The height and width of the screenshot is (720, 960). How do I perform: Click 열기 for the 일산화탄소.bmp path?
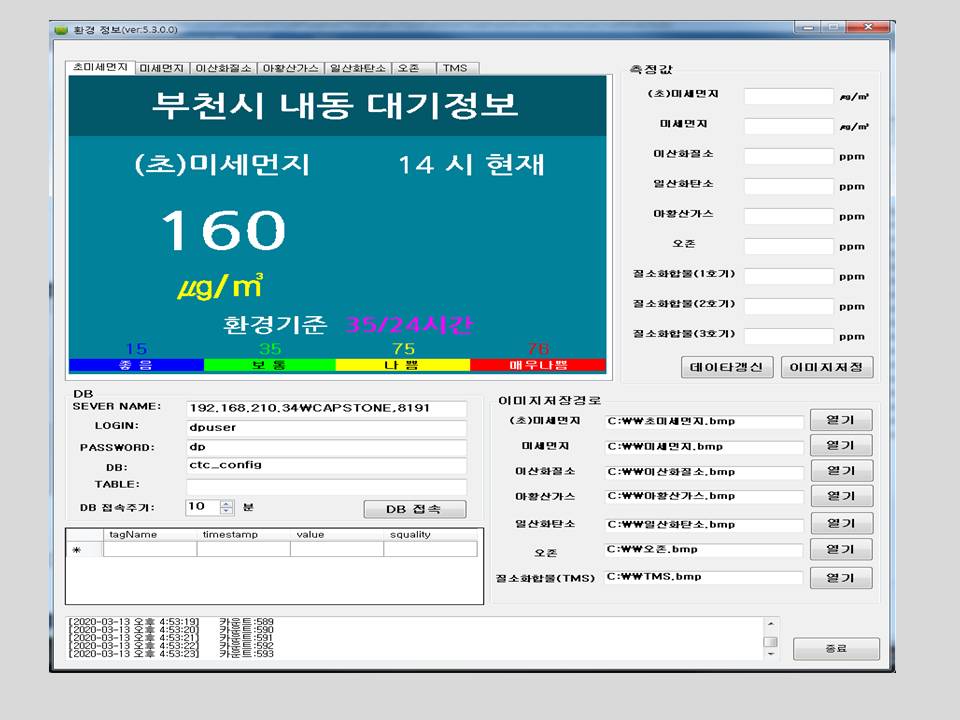pyautogui.click(x=841, y=523)
